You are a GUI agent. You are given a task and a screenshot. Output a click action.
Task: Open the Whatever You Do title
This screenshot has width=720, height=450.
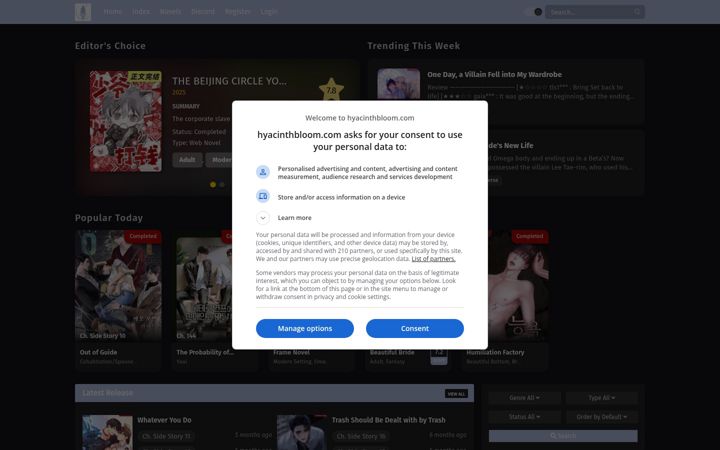(164, 420)
